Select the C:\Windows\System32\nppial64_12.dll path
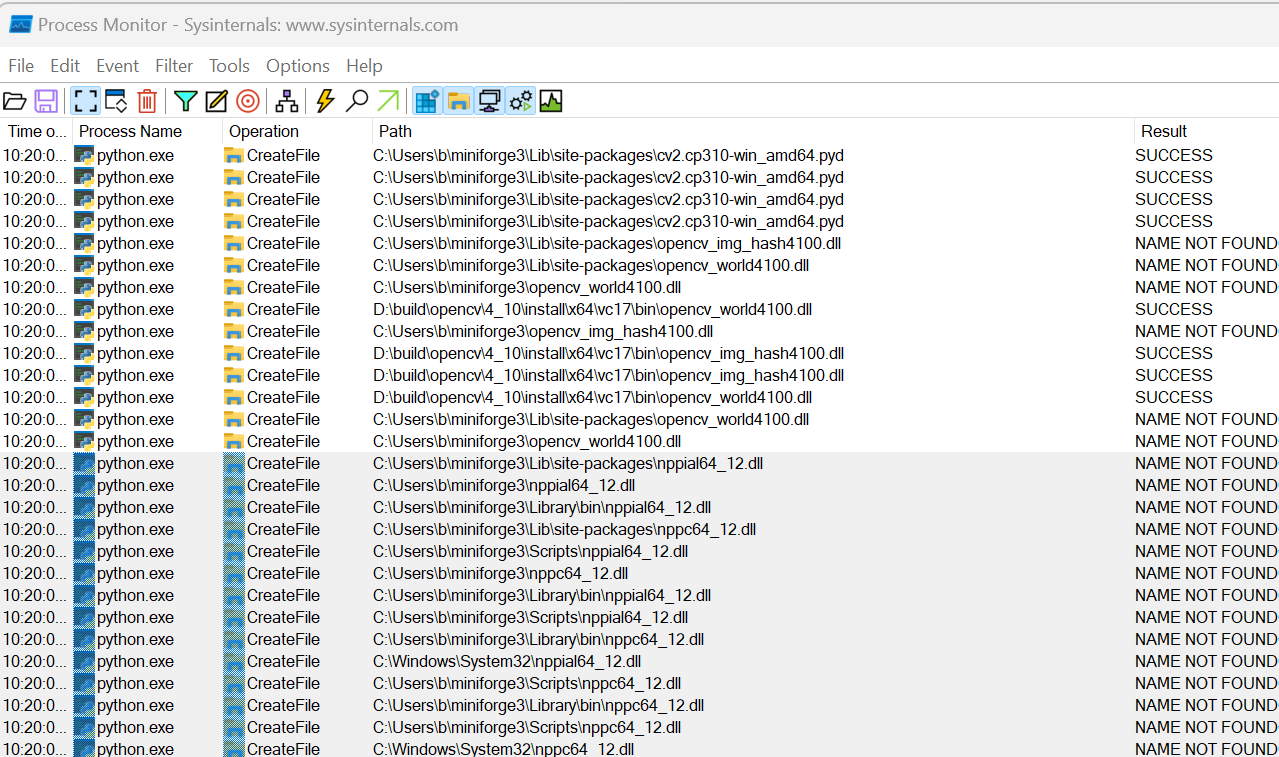1279x757 pixels. click(507, 661)
